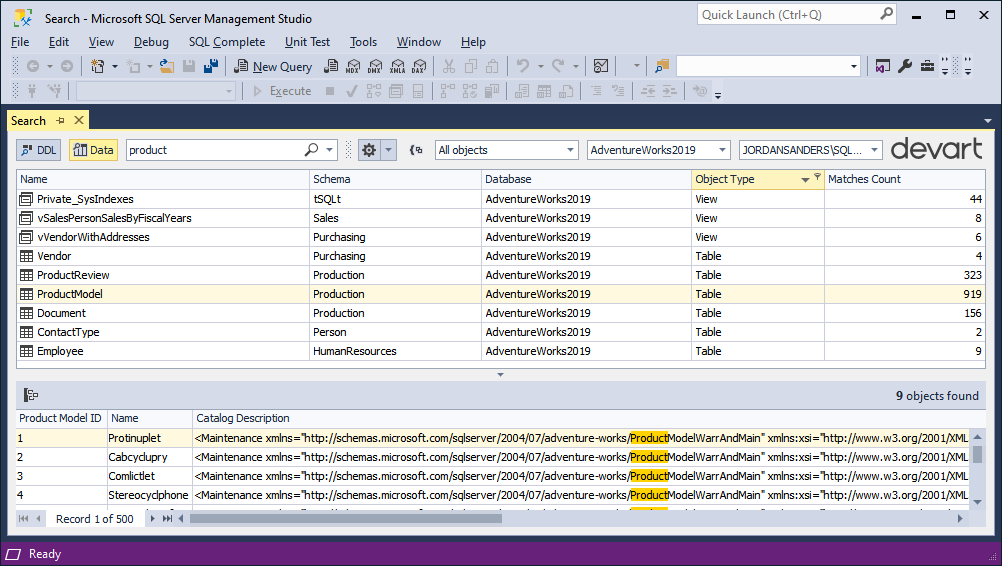This screenshot has height=566, width=1002.
Task: Click the Database Engine Query icon
Action: coord(331,66)
